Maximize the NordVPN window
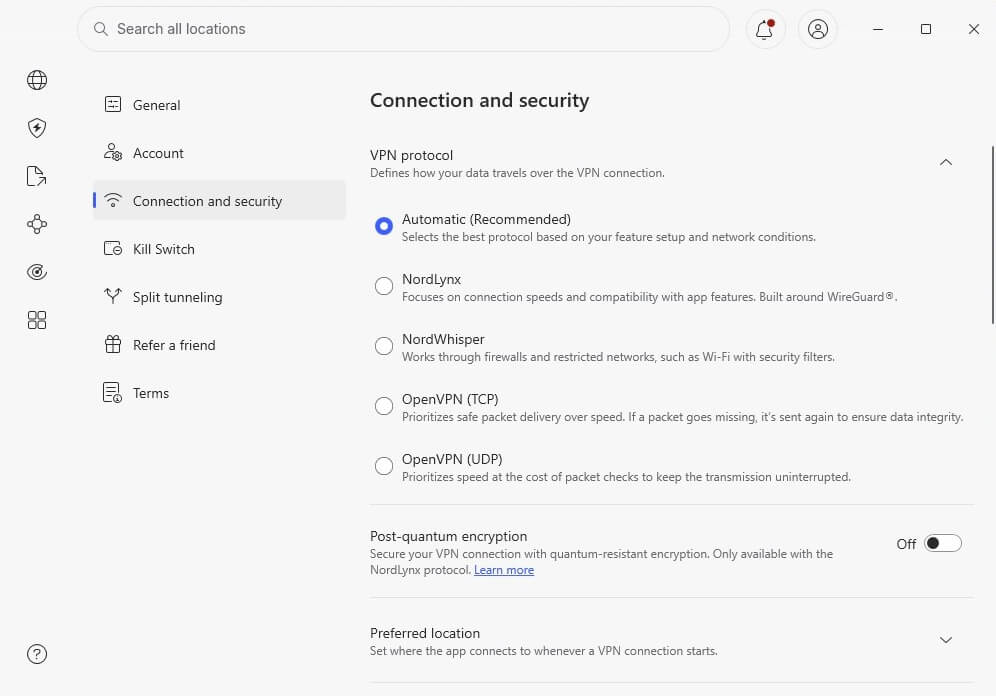Screen dimensions: 996x696 tap(925, 29)
